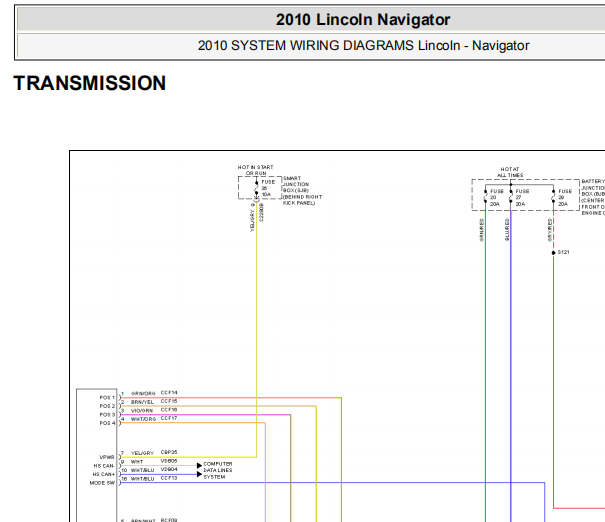Screen dimensions: 605x522
Task: Click the HS CAN+ terminal label
Action: (104, 474)
